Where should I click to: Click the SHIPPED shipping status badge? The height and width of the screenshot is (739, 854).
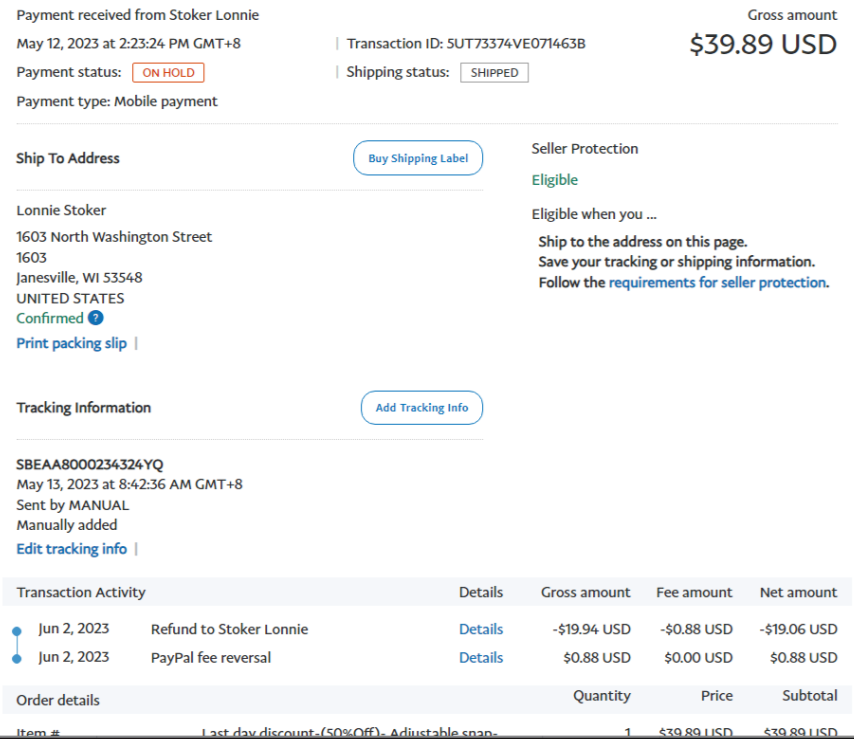494,73
